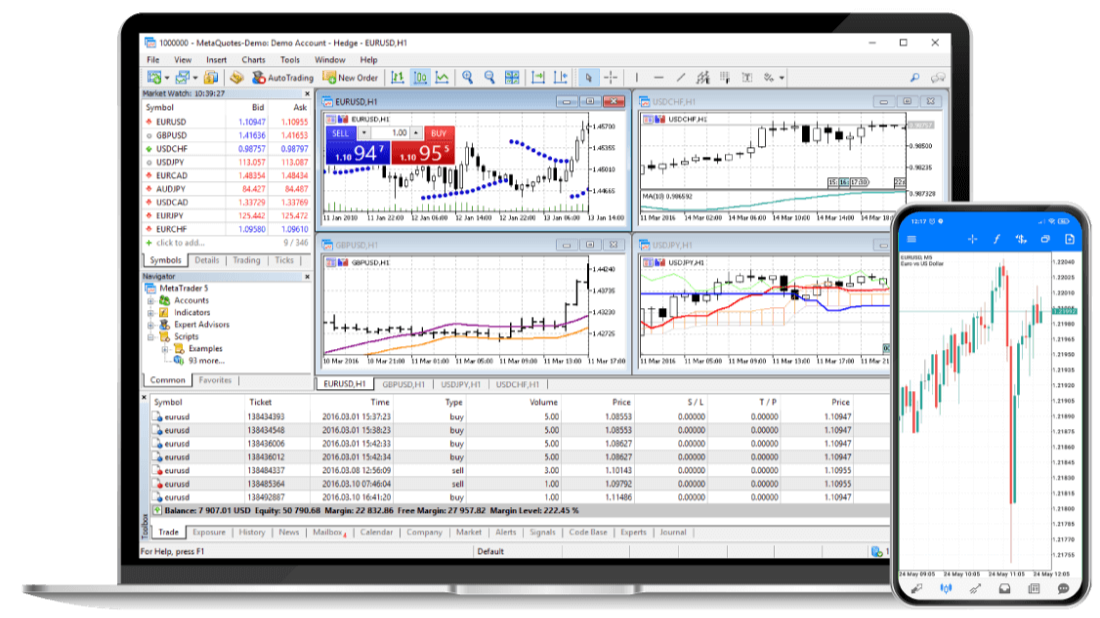Select the vertical line drawing tool

click(x=636, y=78)
